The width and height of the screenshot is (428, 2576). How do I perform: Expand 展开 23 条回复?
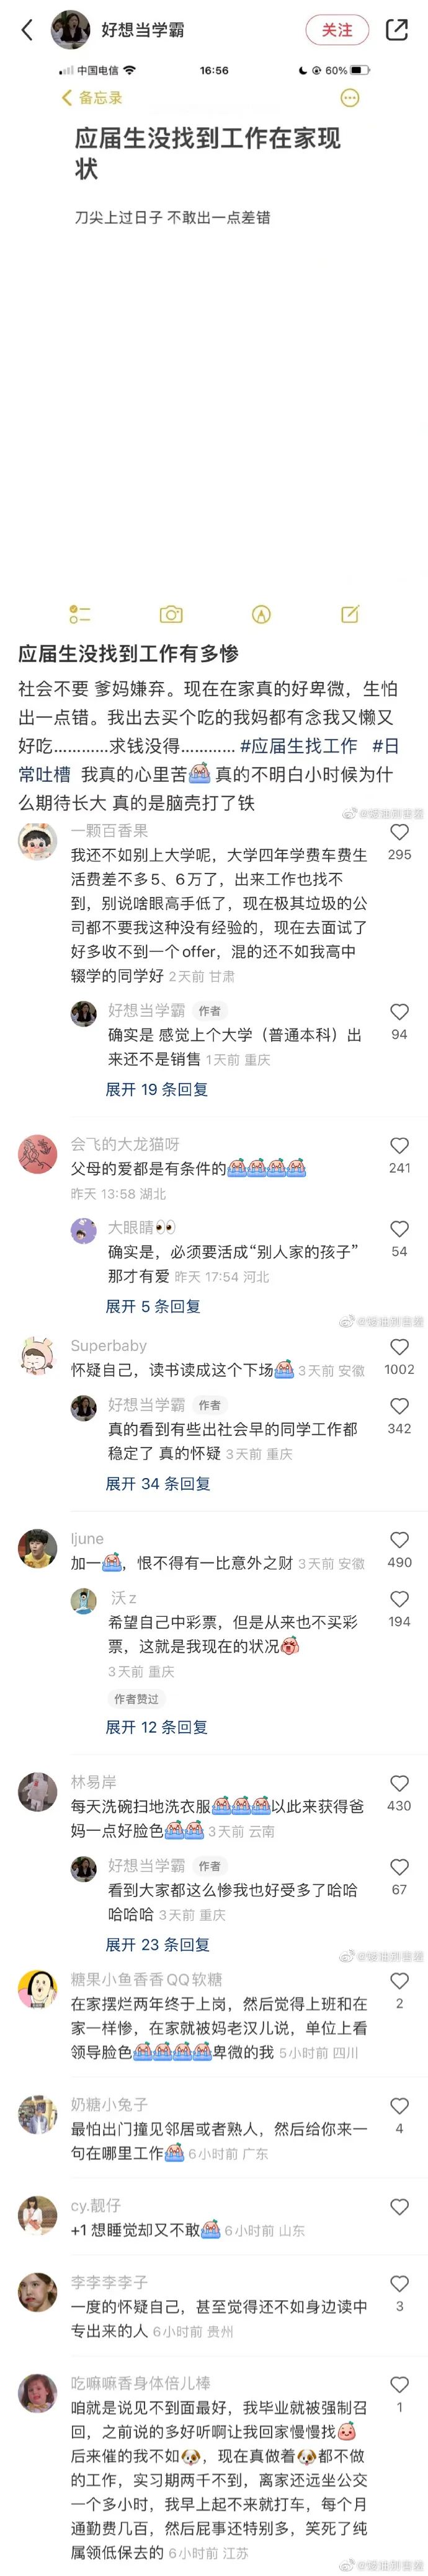(158, 1944)
